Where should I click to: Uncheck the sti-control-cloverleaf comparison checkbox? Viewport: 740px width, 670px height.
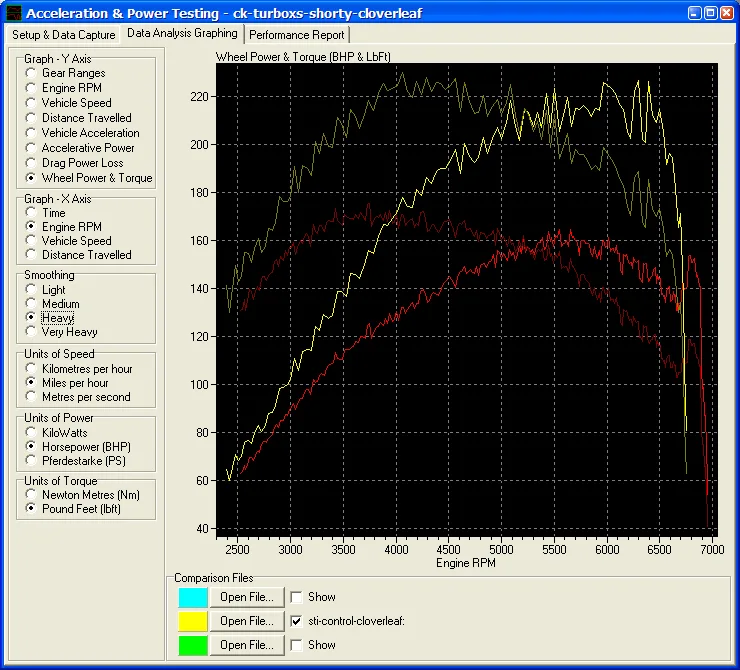pos(296,621)
